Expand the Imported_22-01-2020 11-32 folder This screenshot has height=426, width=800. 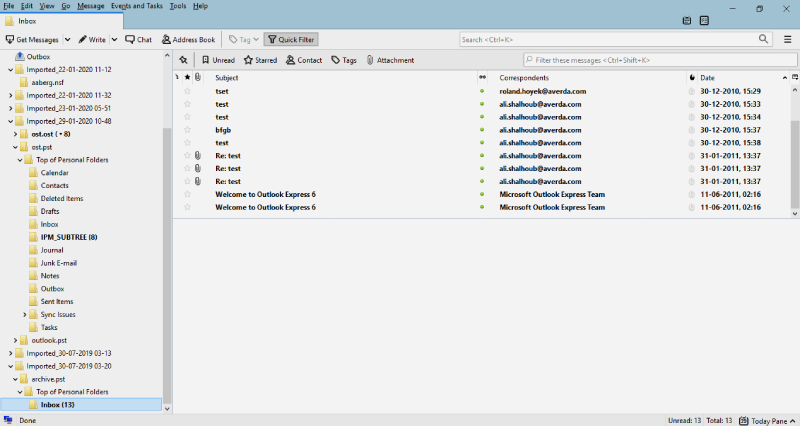coord(11,95)
